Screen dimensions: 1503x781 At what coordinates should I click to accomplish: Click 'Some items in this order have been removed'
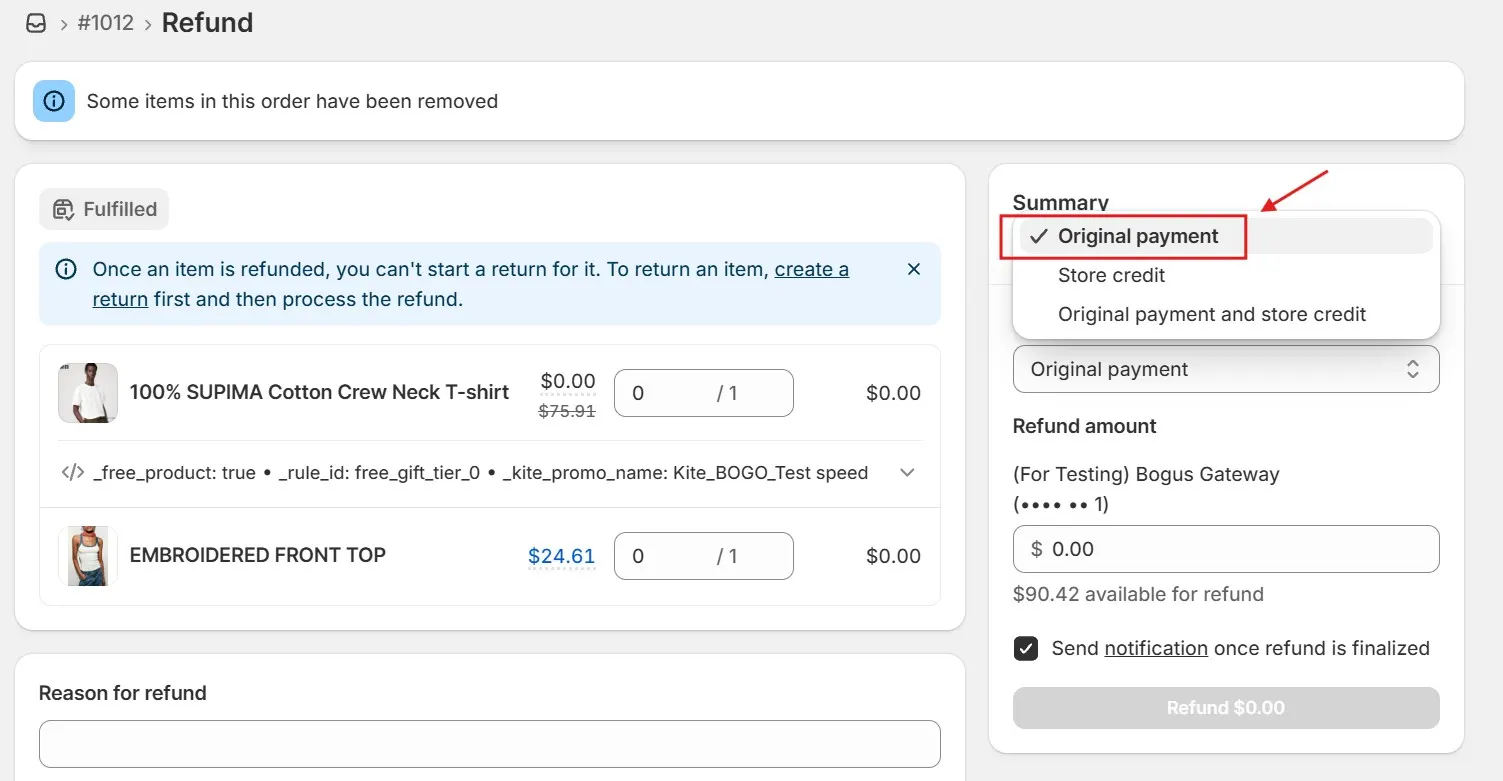point(292,101)
